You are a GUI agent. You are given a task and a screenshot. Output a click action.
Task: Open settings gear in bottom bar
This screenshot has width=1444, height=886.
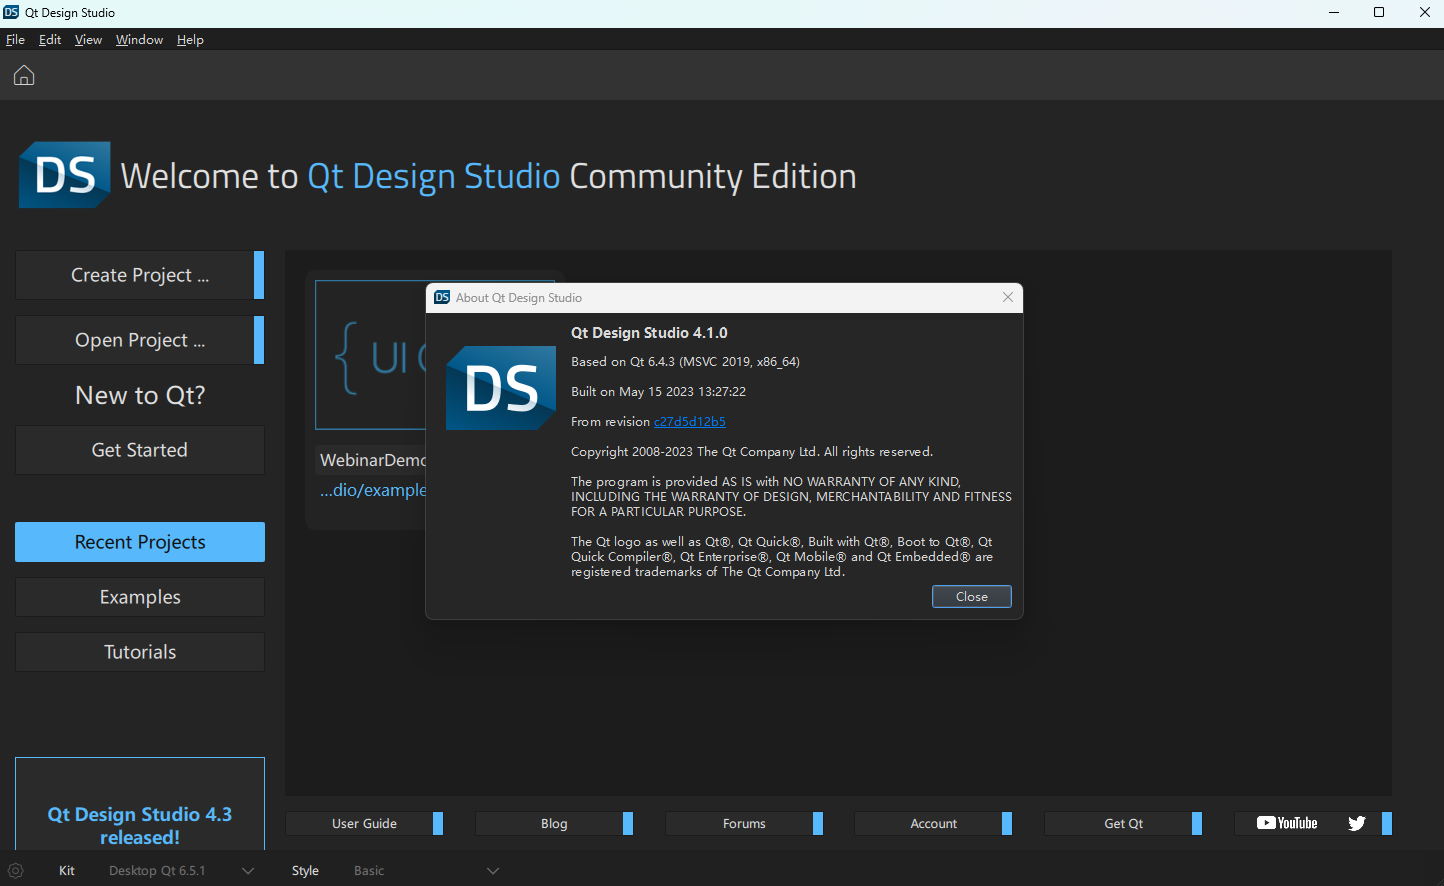pyautogui.click(x=15, y=870)
